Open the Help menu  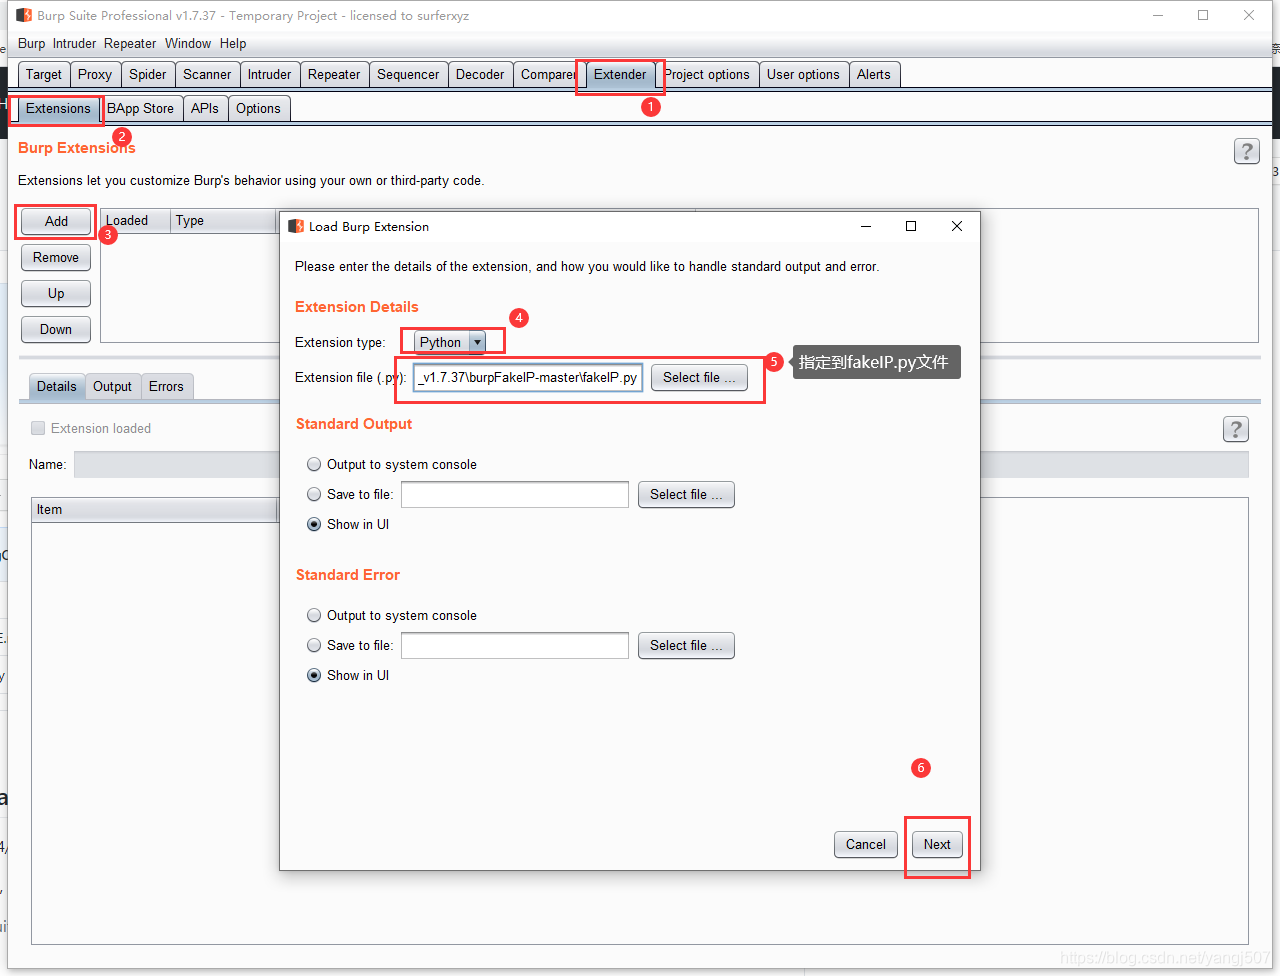[233, 43]
